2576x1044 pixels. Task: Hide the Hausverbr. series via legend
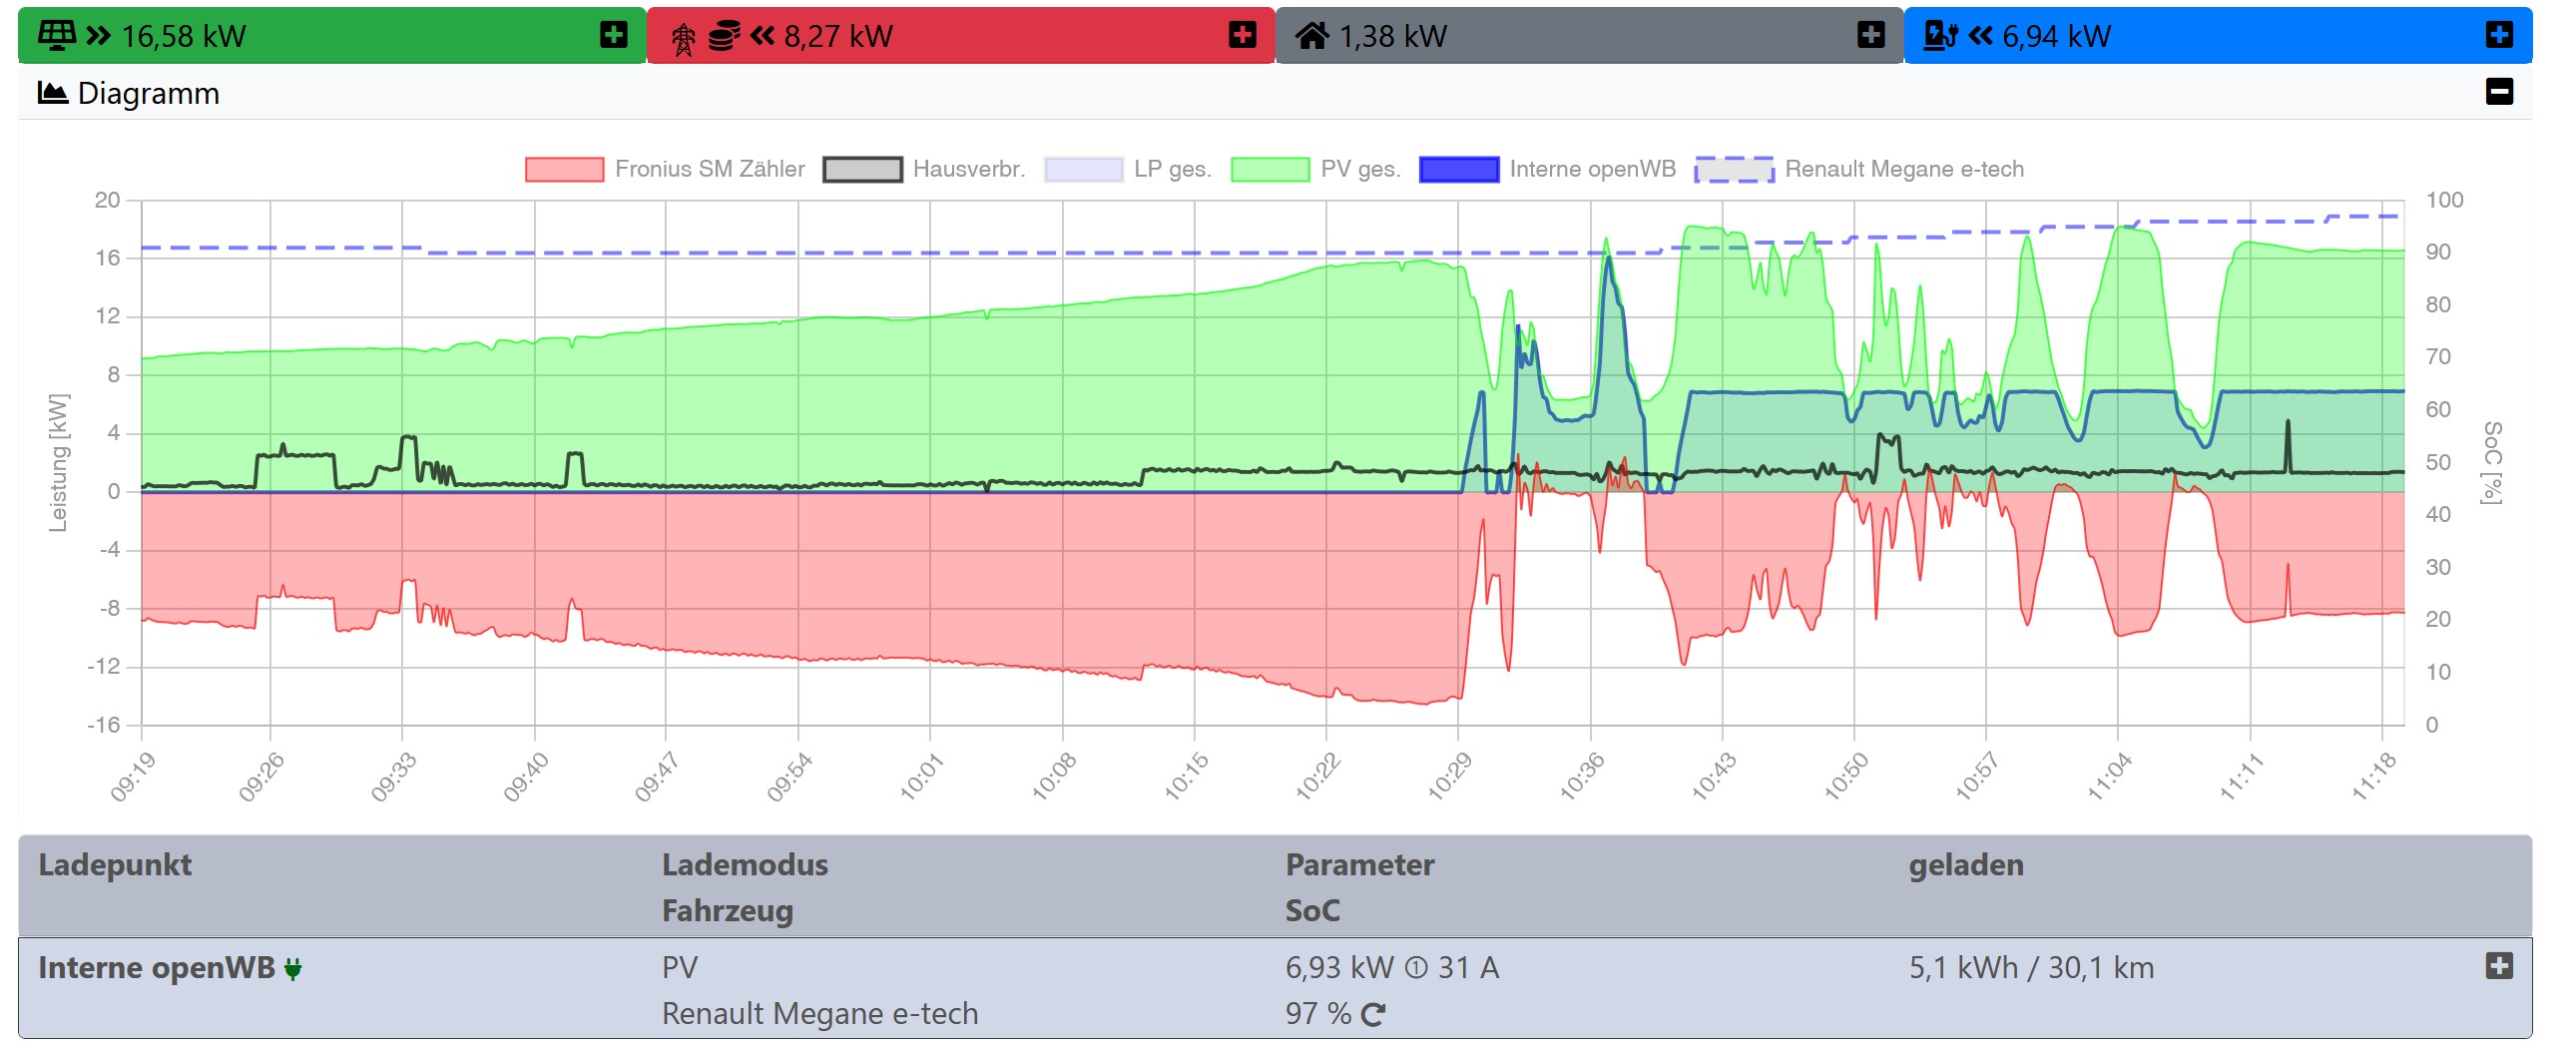point(862,169)
